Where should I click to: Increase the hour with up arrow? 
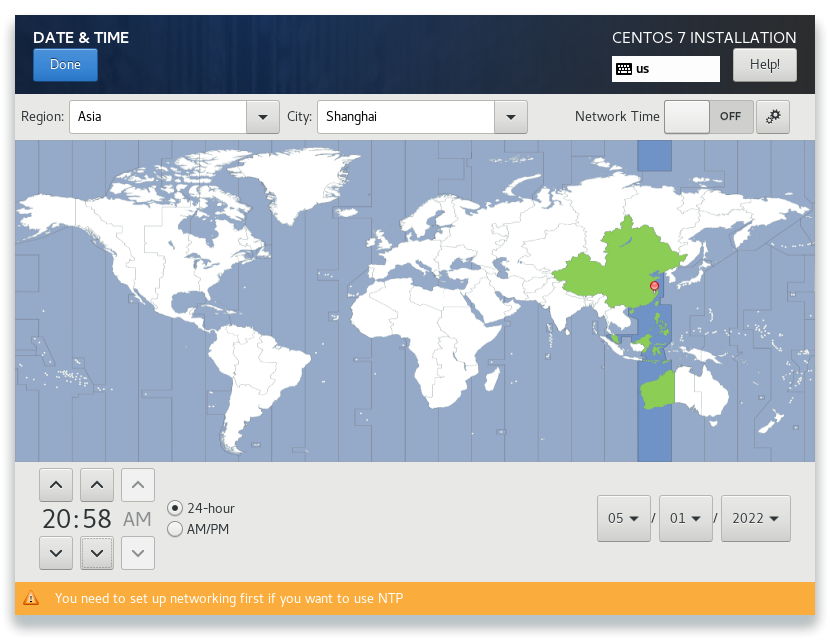coord(56,485)
